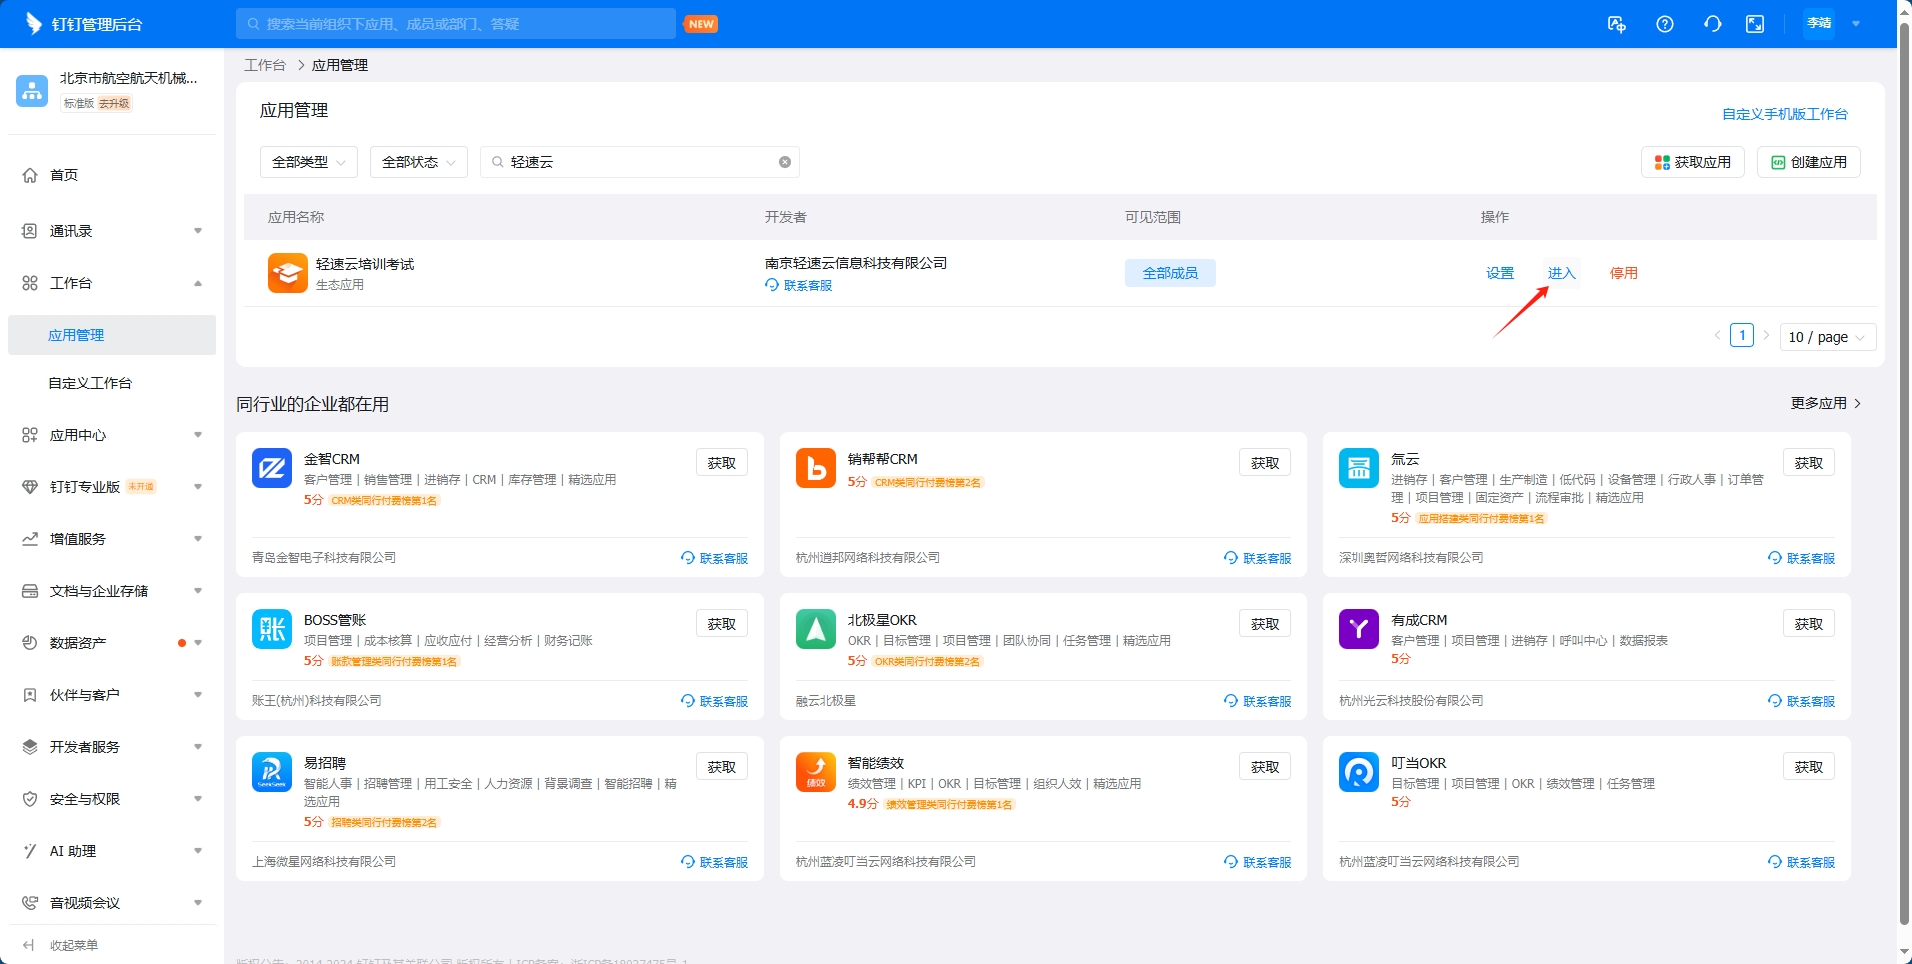
Task: Click 进入 for 轻速云培训考试
Action: click(1562, 273)
